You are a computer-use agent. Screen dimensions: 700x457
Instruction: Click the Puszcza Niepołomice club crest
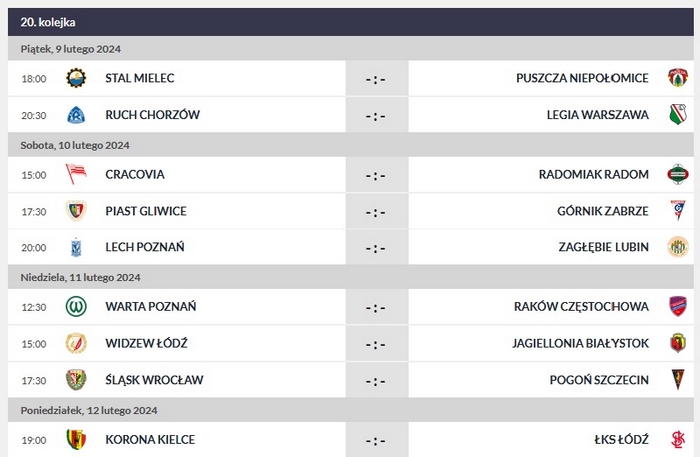[677, 78]
